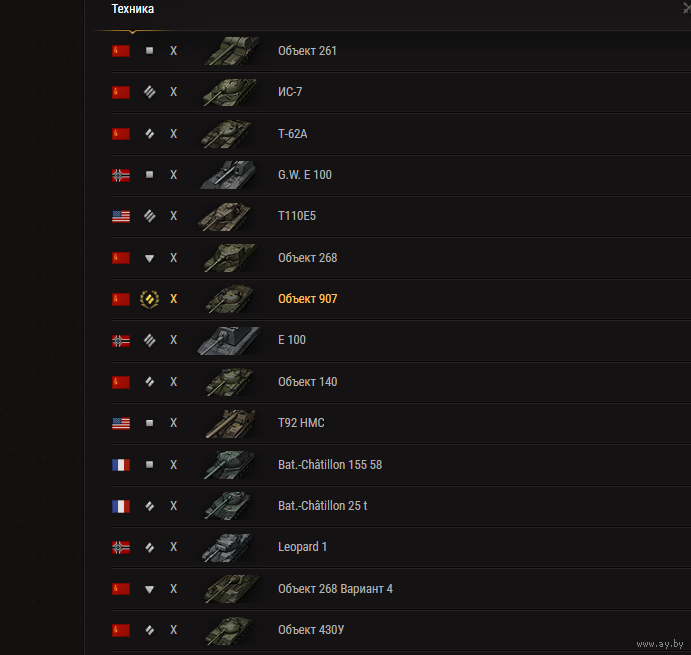Open the Bat.-Châtillon 155 58 entry

pyautogui.click(x=330, y=465)
